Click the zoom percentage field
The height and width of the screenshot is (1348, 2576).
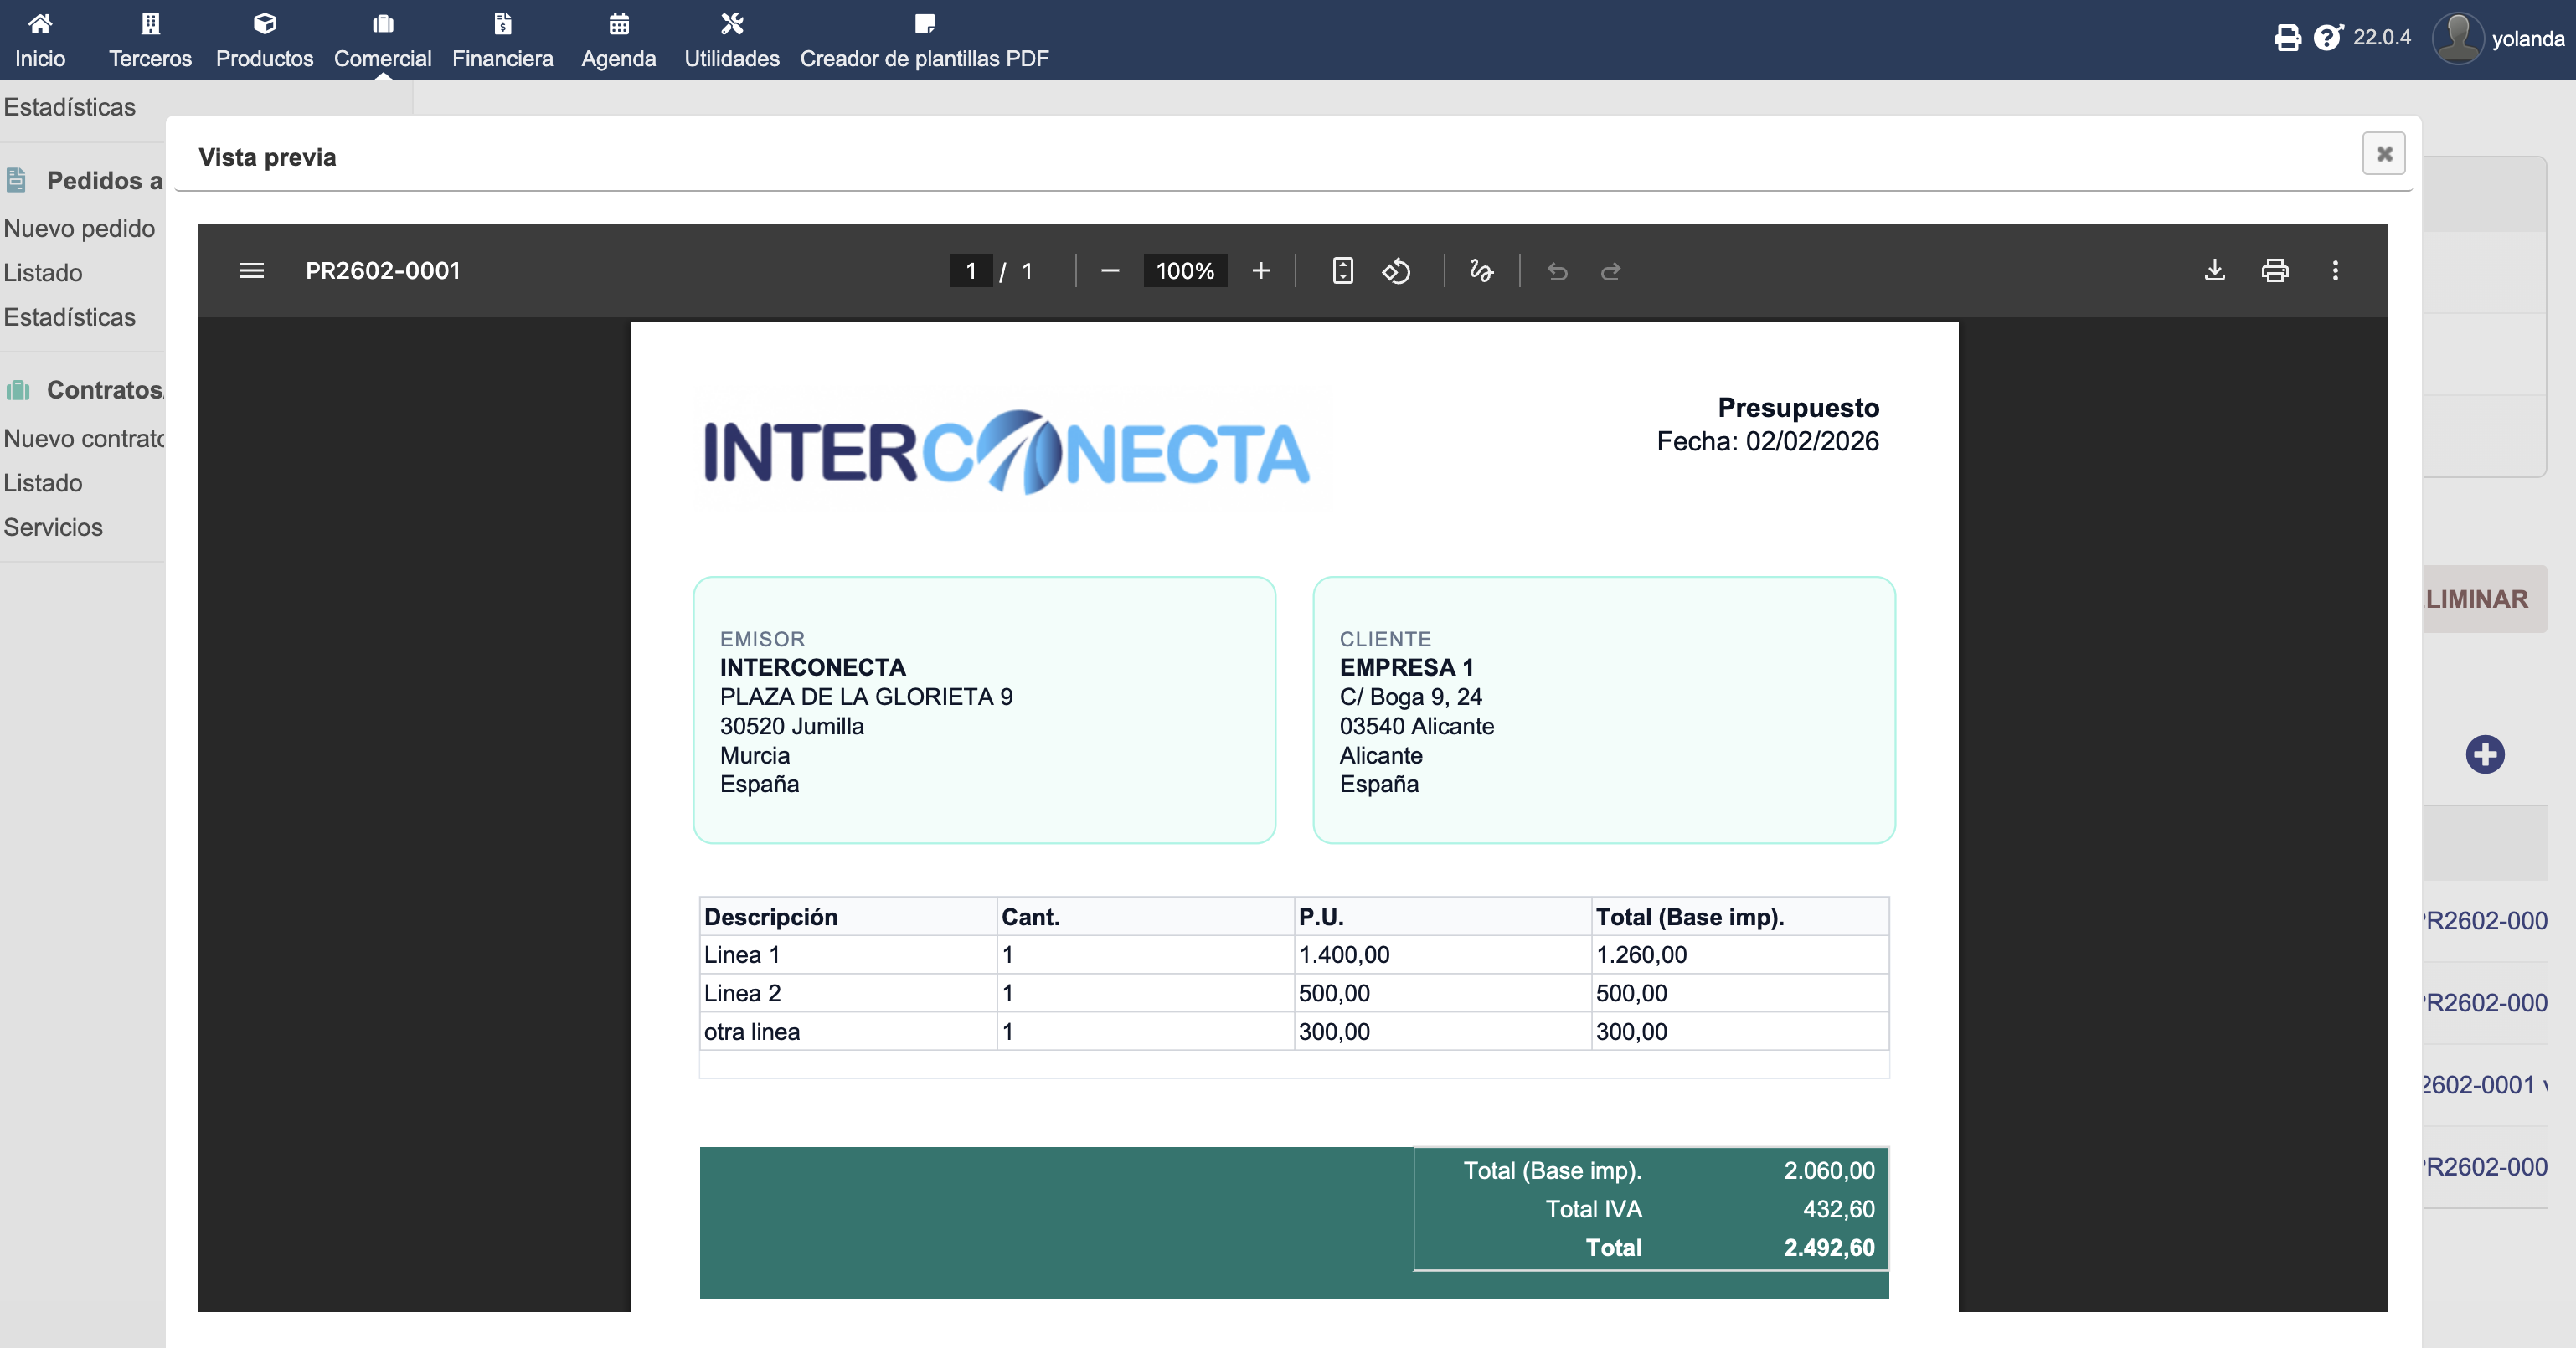pyautogui.click(x=1184, y=270)
